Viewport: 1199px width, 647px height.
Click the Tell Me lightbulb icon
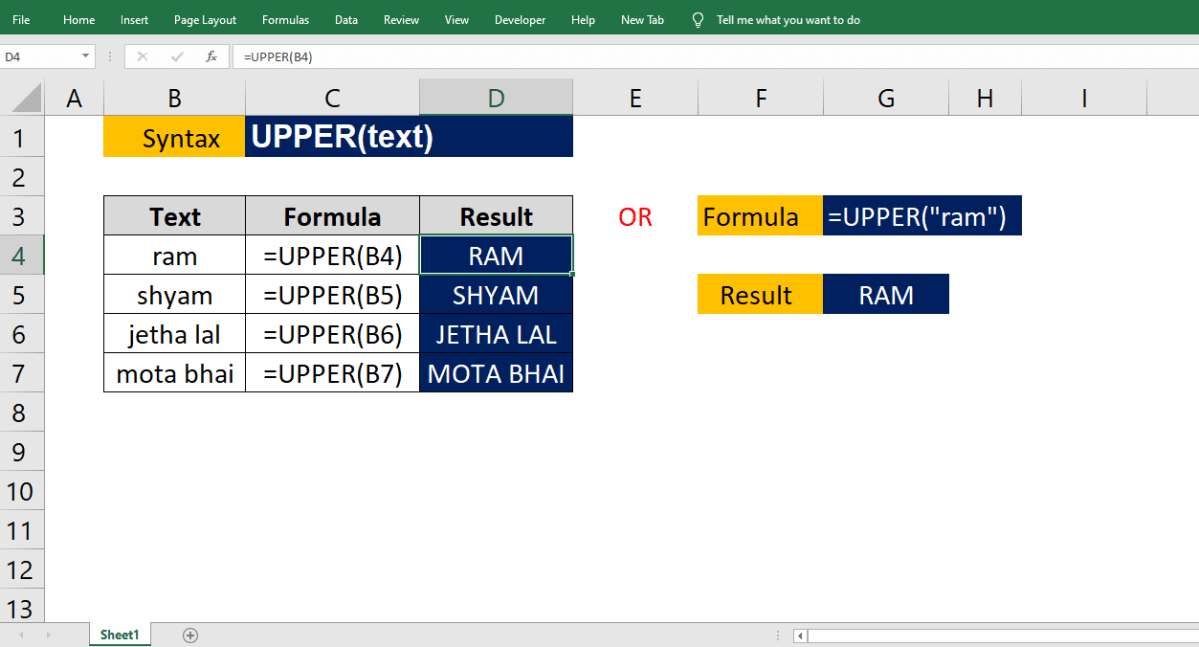697,19
